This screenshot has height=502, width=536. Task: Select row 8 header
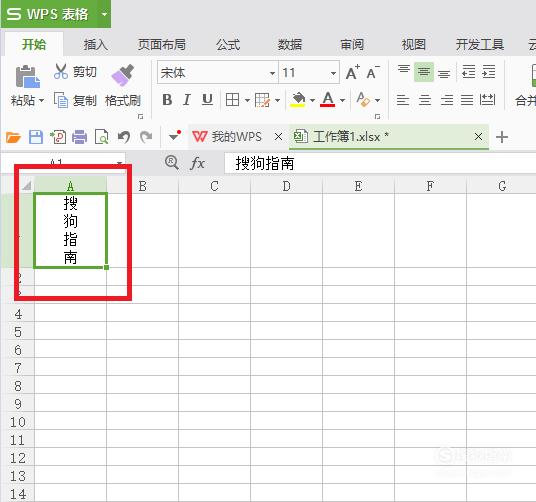pyautogui.click(x=18, y=386)
